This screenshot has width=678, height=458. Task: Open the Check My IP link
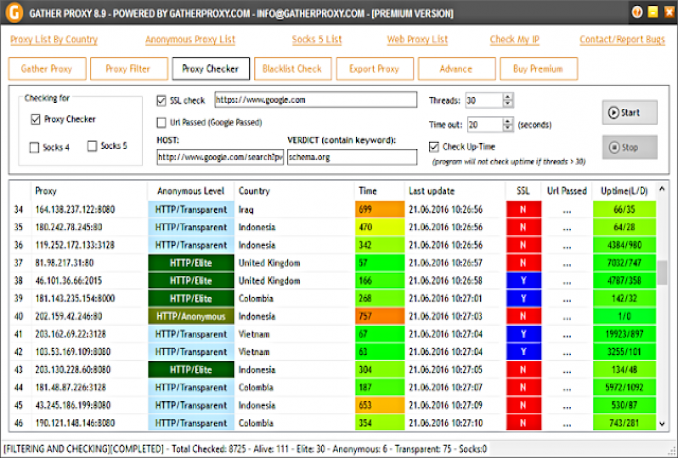click(x=516, y=40)
